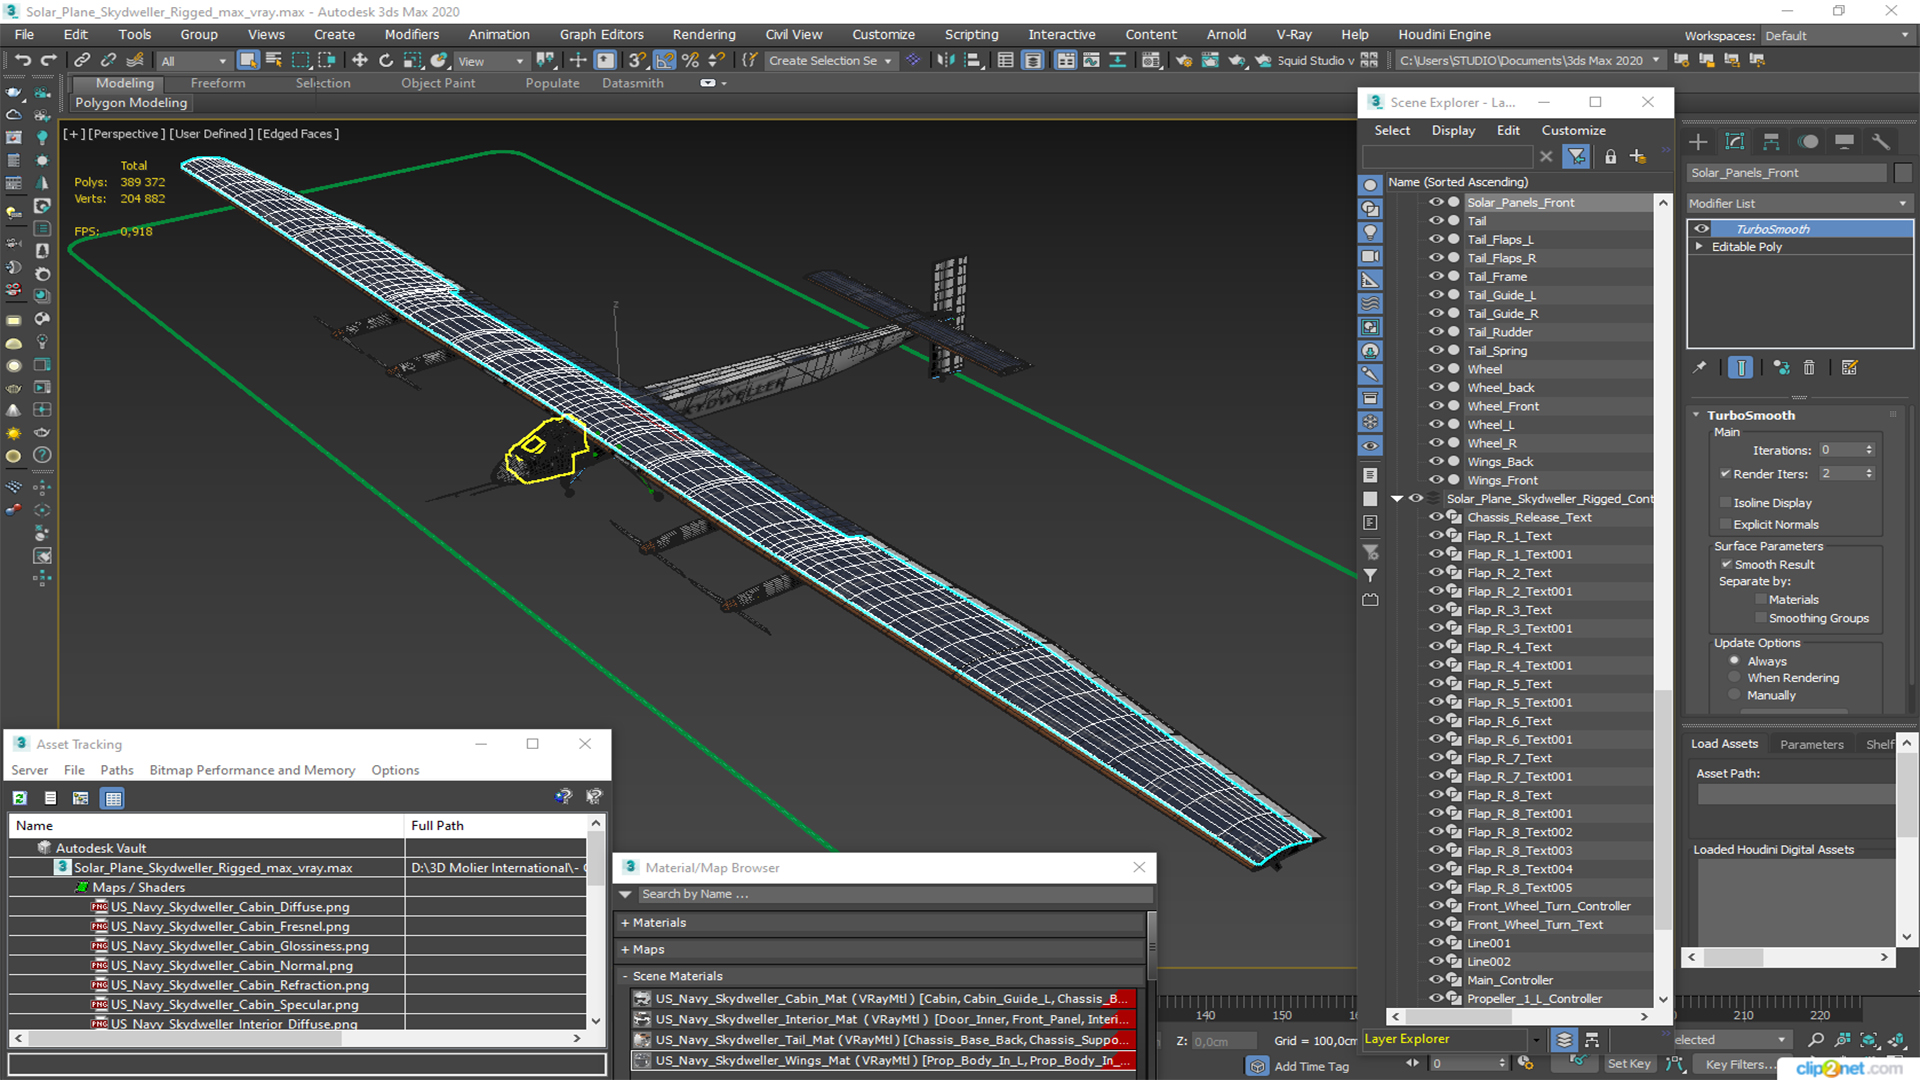The image size is (1920, 1080).
Task: Open the Modifier List dropdown
Action: [1798, 203]
